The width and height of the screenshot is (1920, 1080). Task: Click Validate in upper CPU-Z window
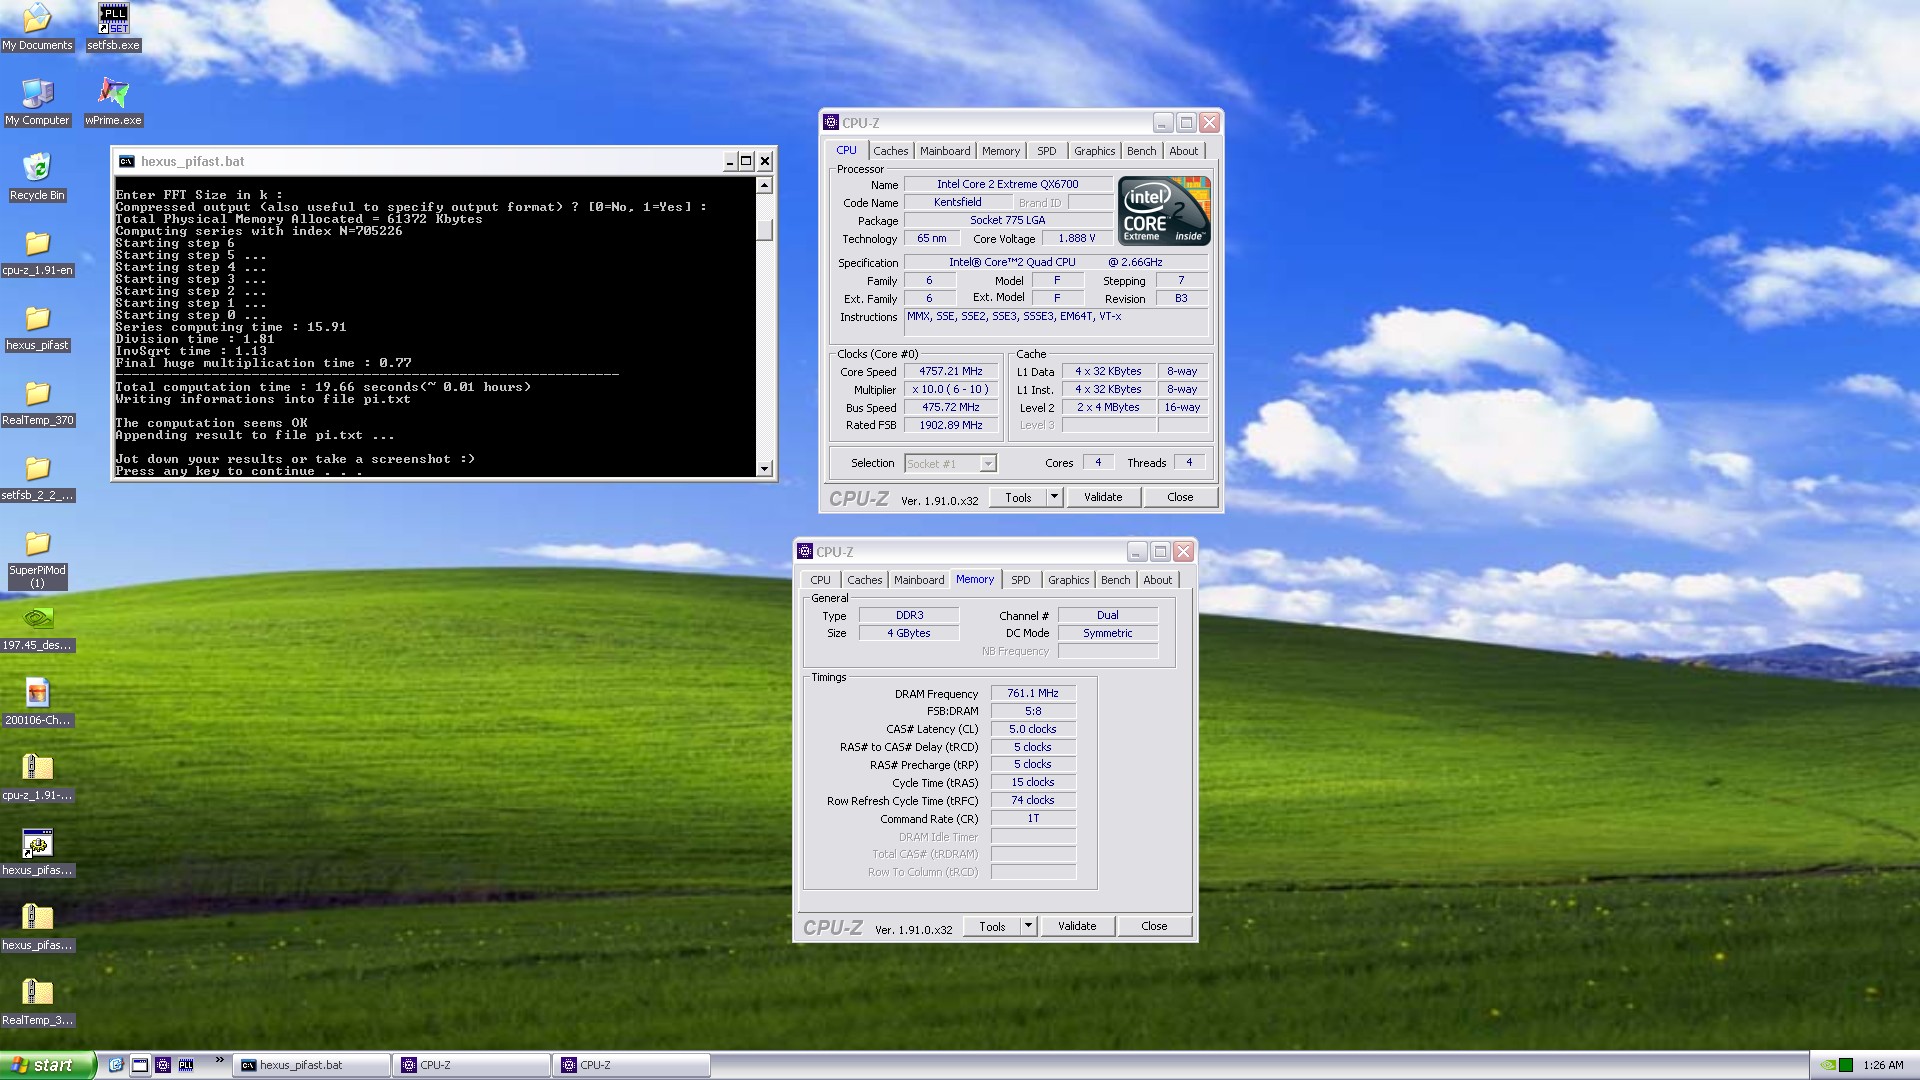point(1103,497)
